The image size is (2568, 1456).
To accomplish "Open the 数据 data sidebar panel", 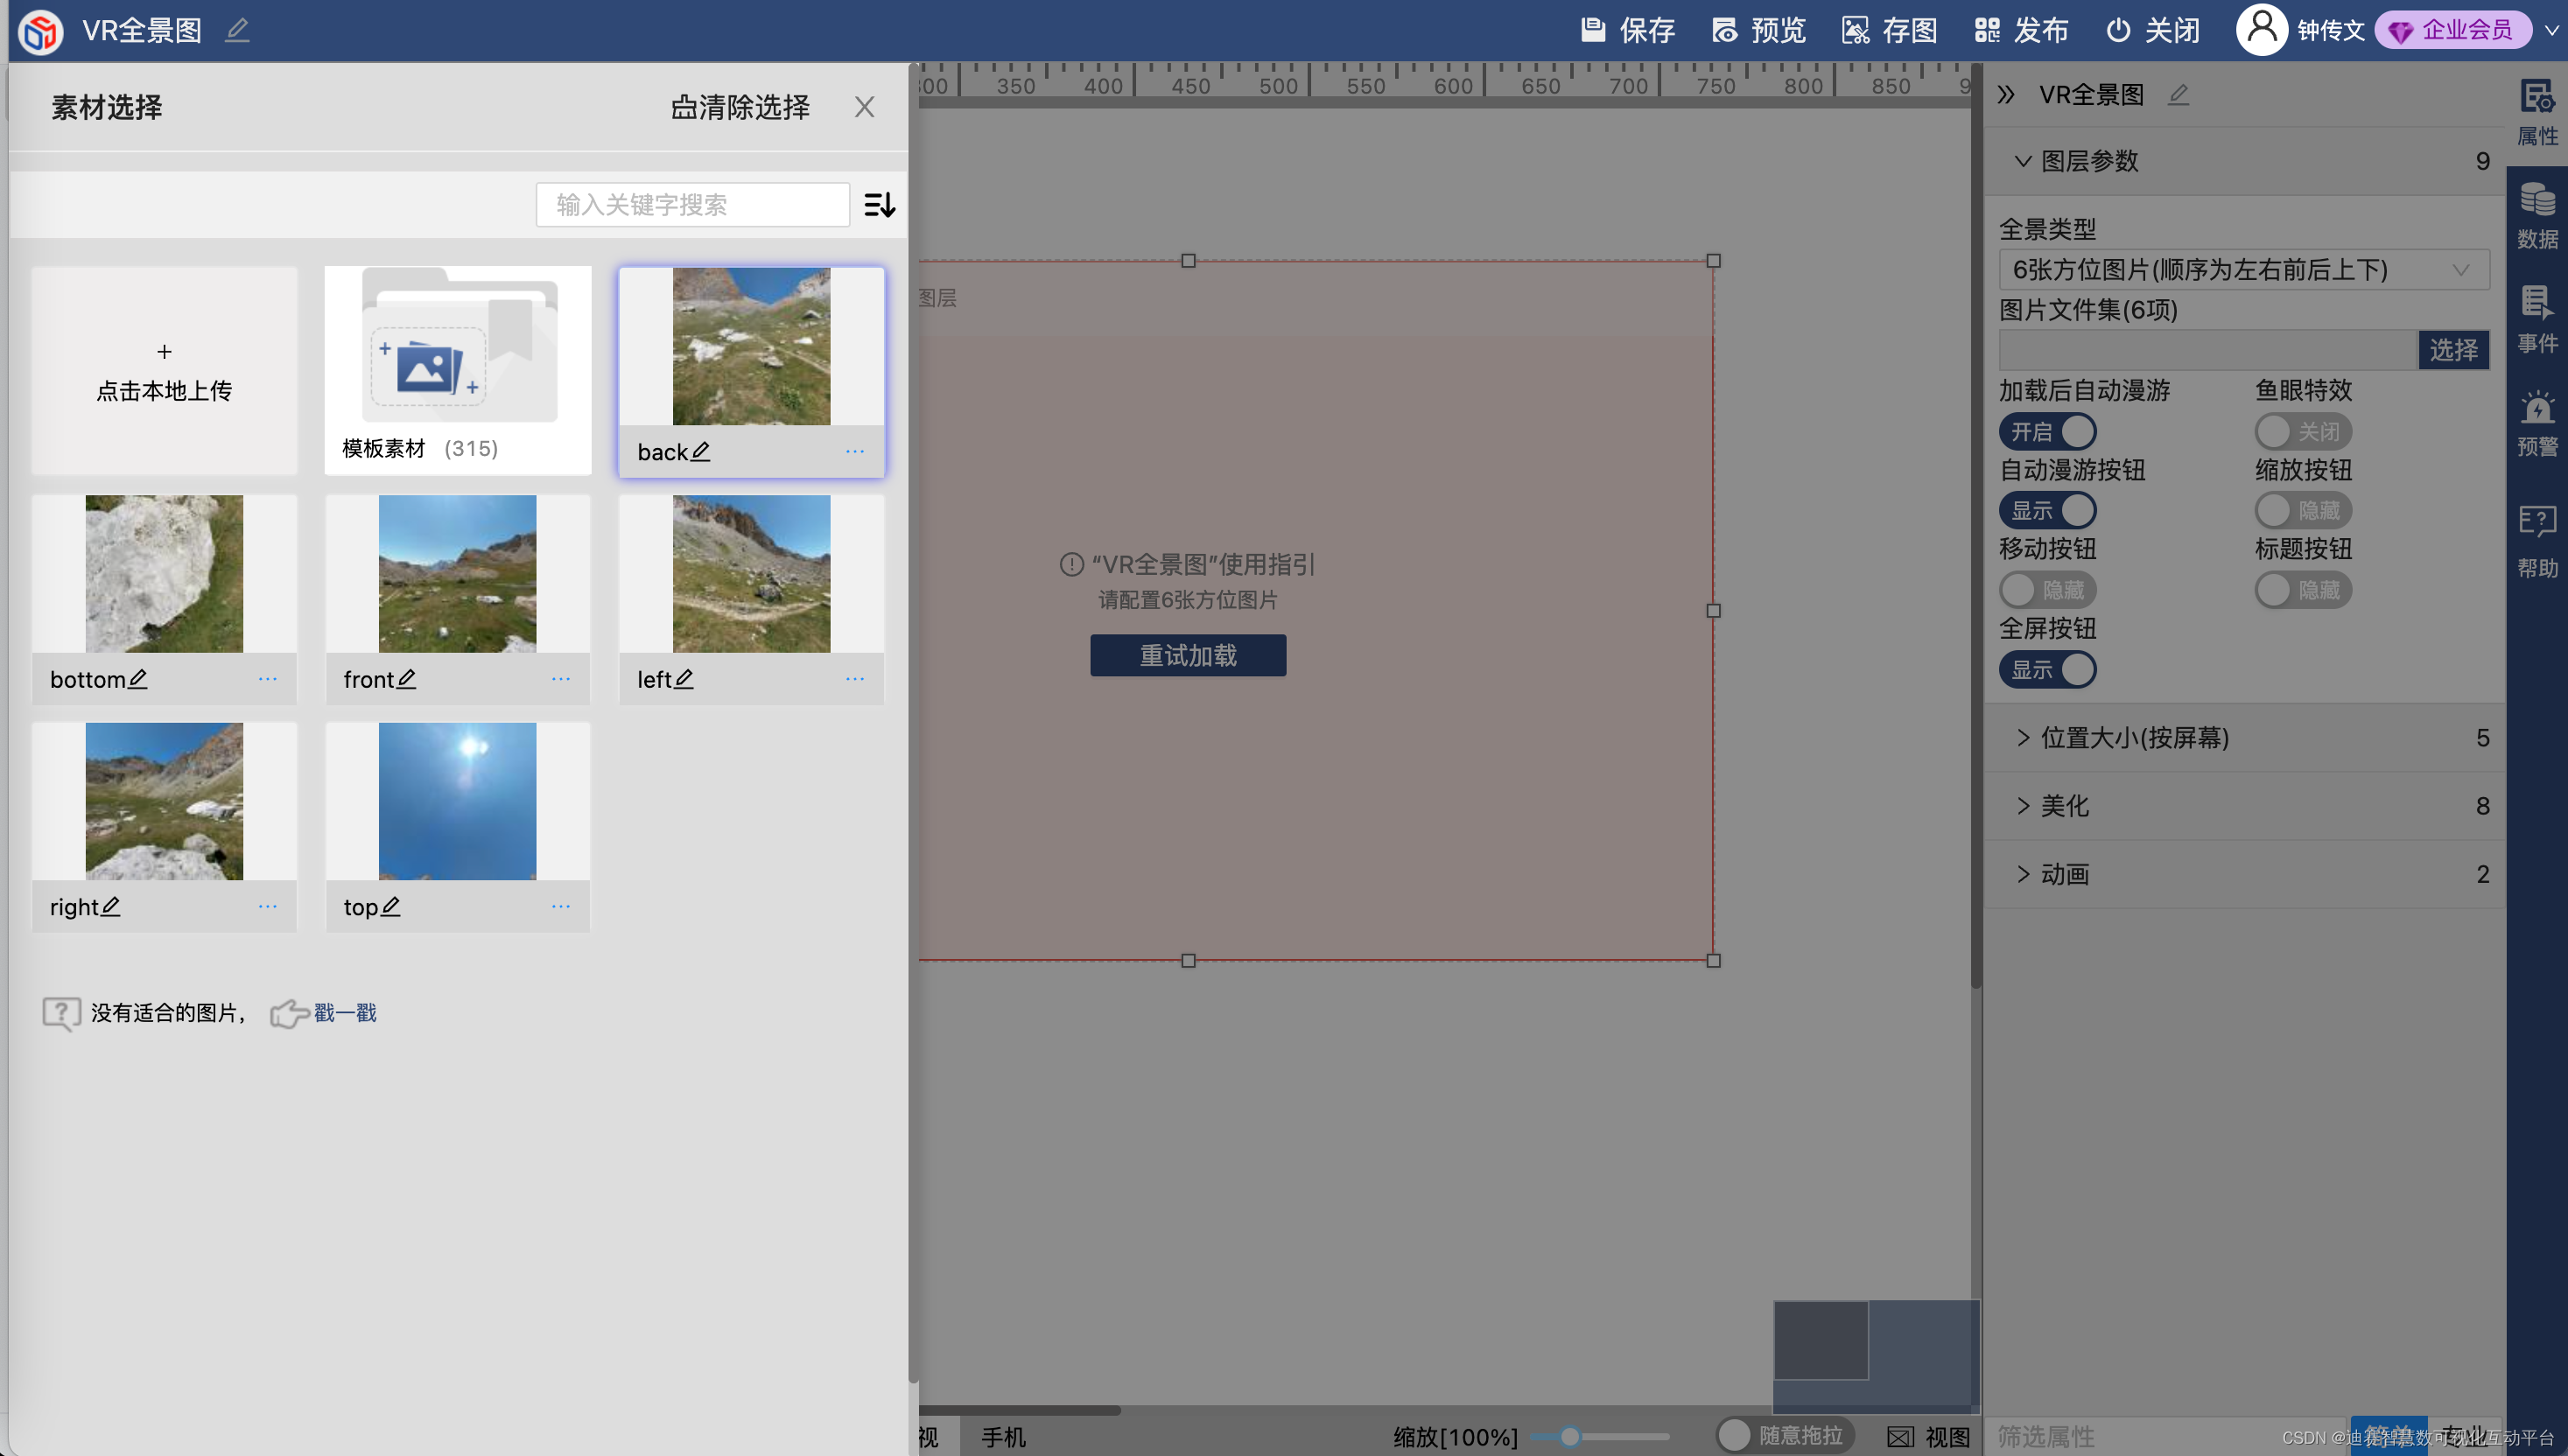I will click(x=2536, y=216).
